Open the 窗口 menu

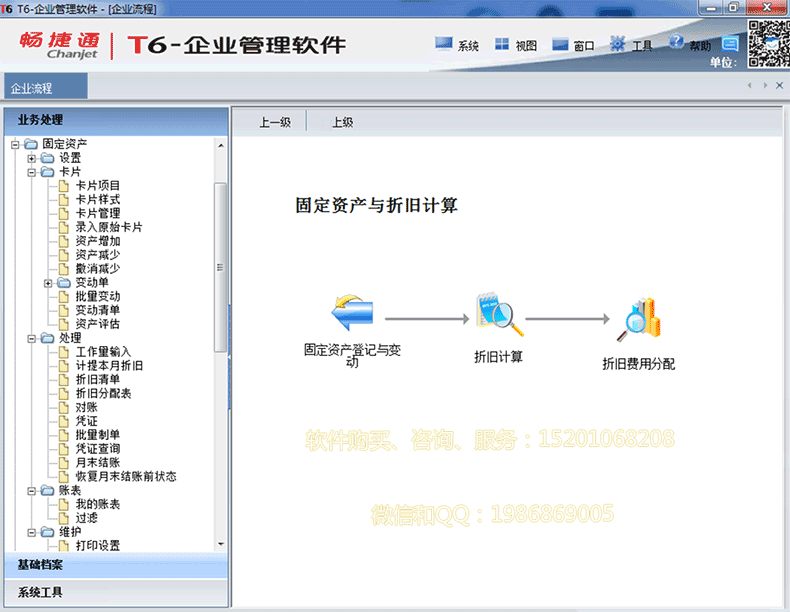point(584,46)
